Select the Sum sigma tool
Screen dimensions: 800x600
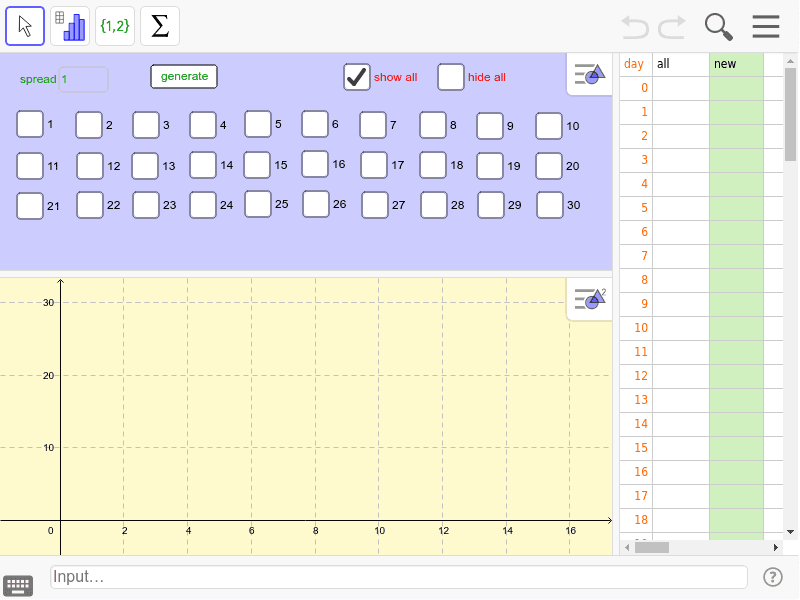[x=160, y=26]
